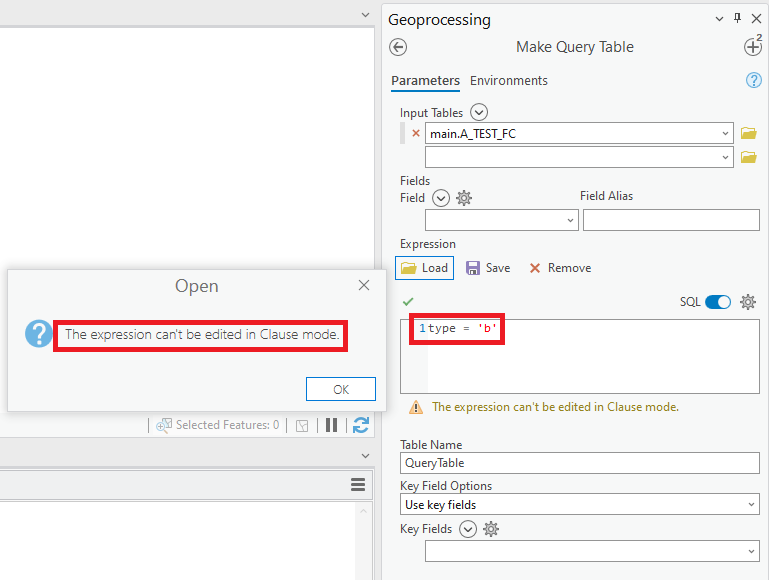
Task: Click the add tool plus icon
Action: coord(752,47)
